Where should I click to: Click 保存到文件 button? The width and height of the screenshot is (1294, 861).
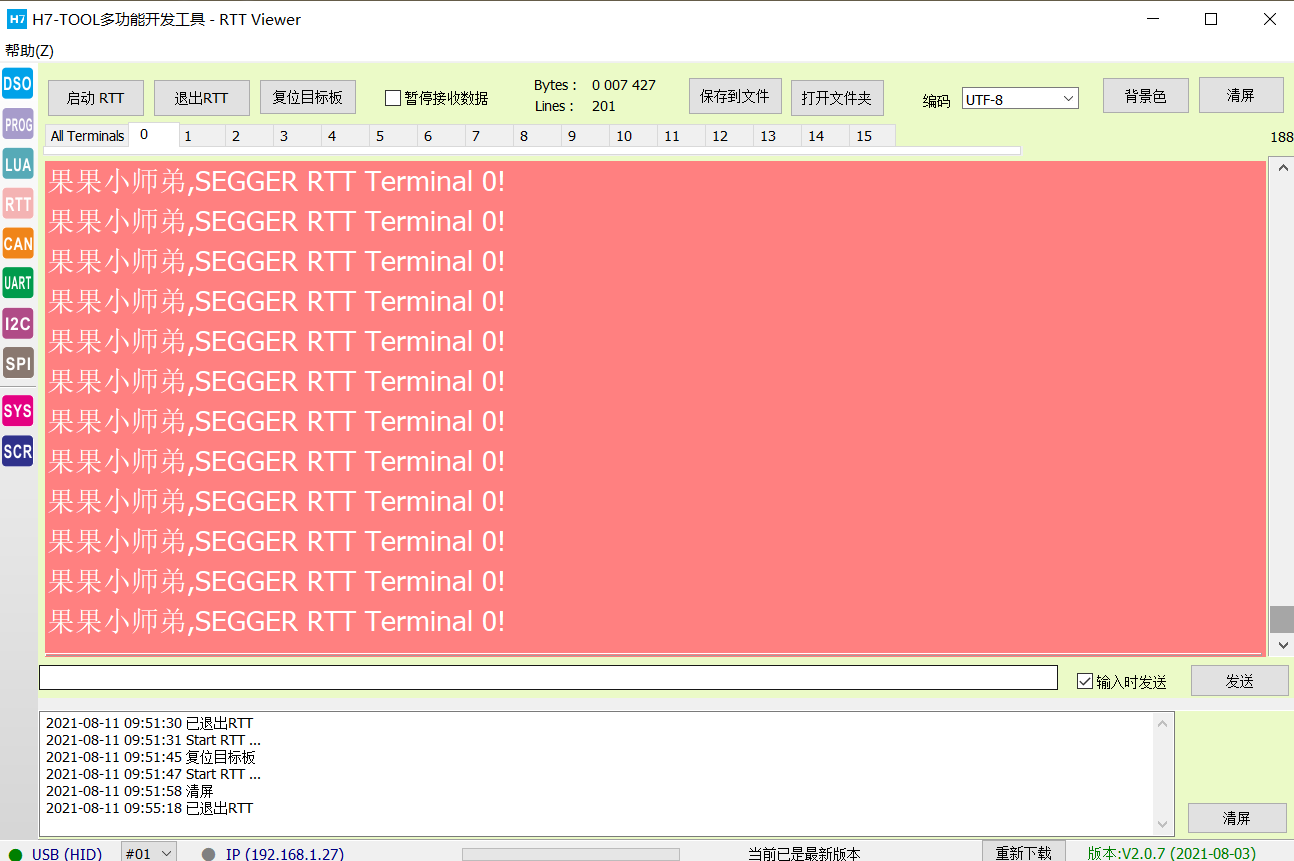coord(735,96)
